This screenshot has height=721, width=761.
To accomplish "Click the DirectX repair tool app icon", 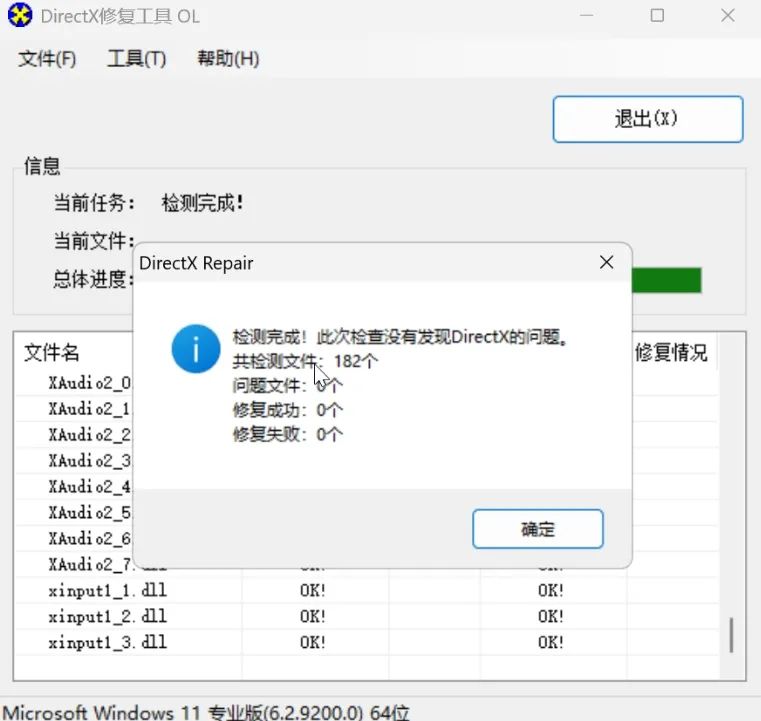I will click(x=20, y=15).
